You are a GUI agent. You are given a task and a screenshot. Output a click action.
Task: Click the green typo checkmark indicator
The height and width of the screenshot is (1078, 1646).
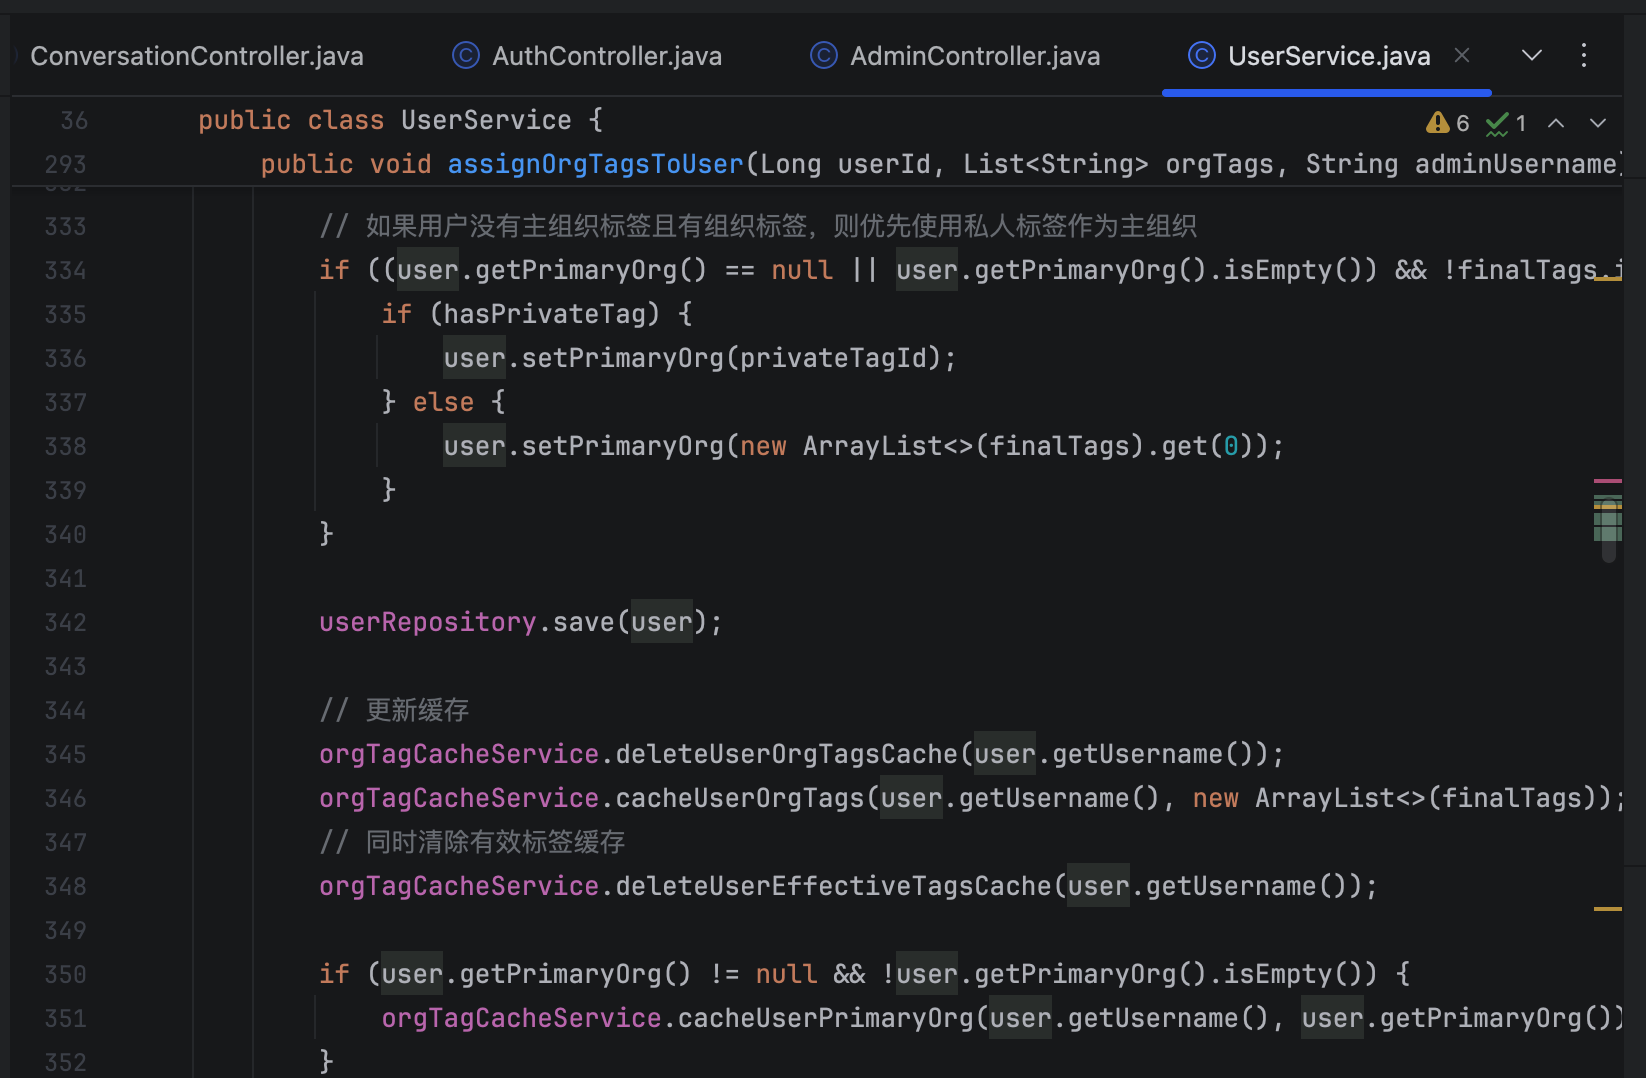(x=1497, y=123)
